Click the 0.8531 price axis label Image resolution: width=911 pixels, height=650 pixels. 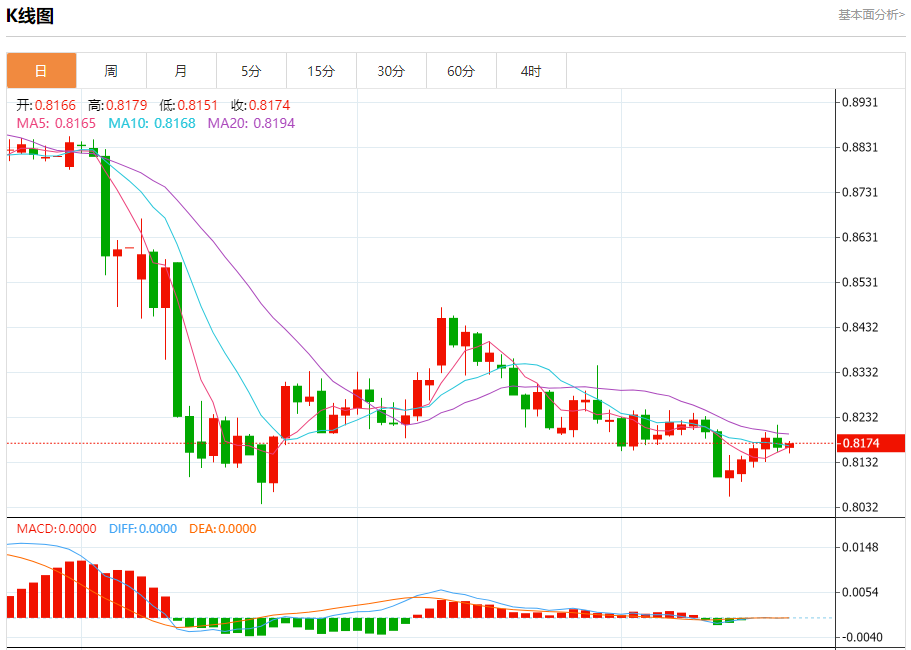[860, 282]
